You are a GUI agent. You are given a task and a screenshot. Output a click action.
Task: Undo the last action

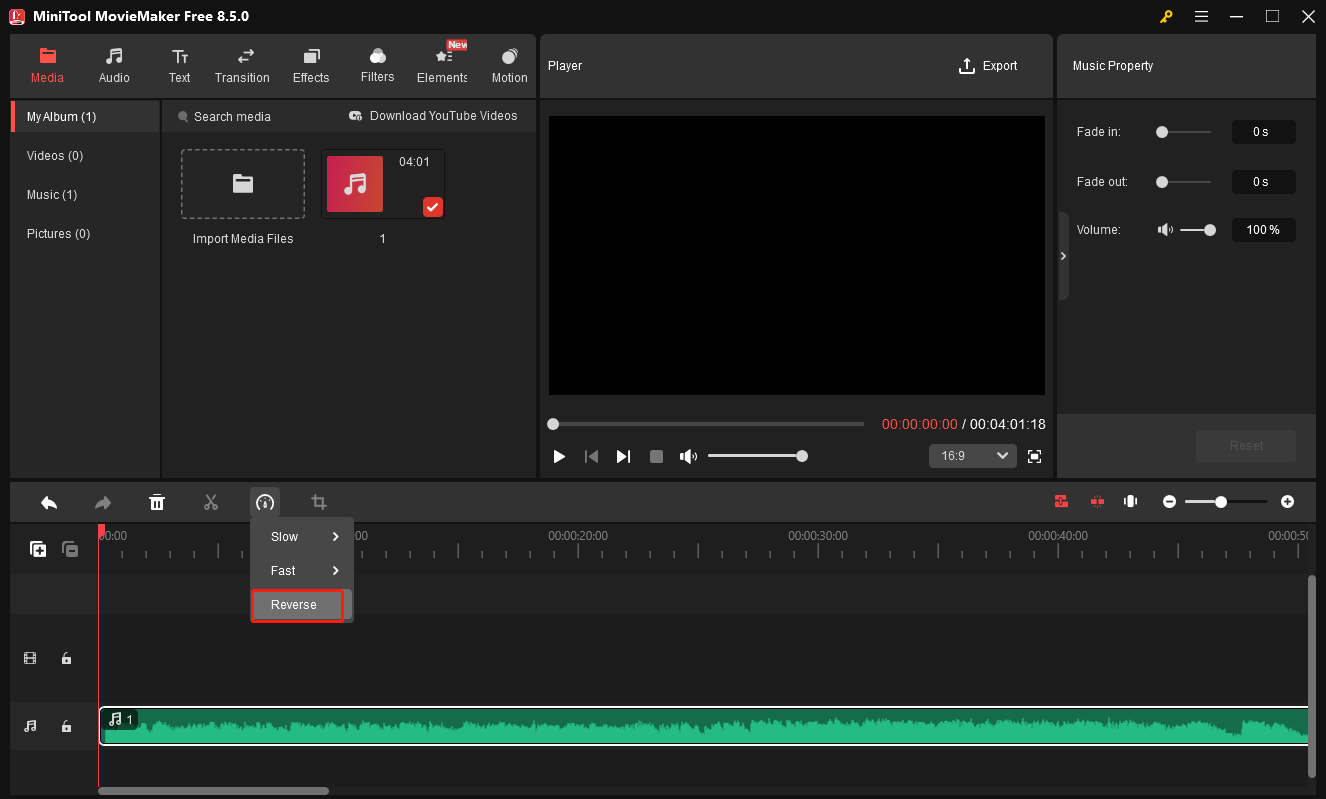point(49,502)
